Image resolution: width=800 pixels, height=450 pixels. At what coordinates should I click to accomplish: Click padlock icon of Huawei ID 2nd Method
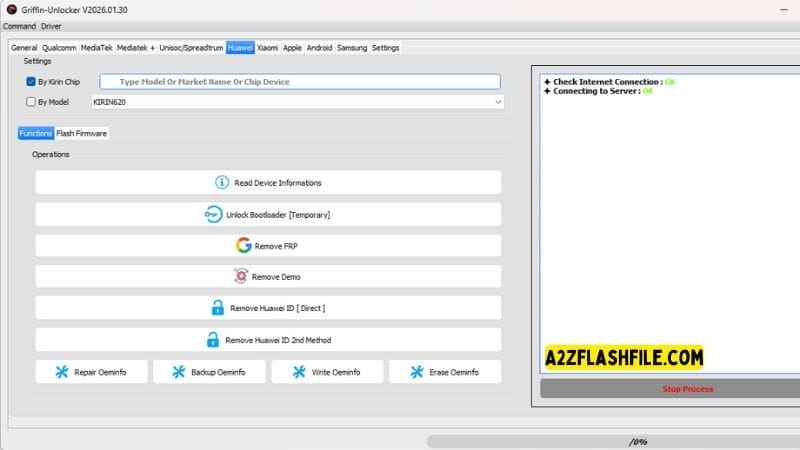pyautogui.click(x=213, y=339)
